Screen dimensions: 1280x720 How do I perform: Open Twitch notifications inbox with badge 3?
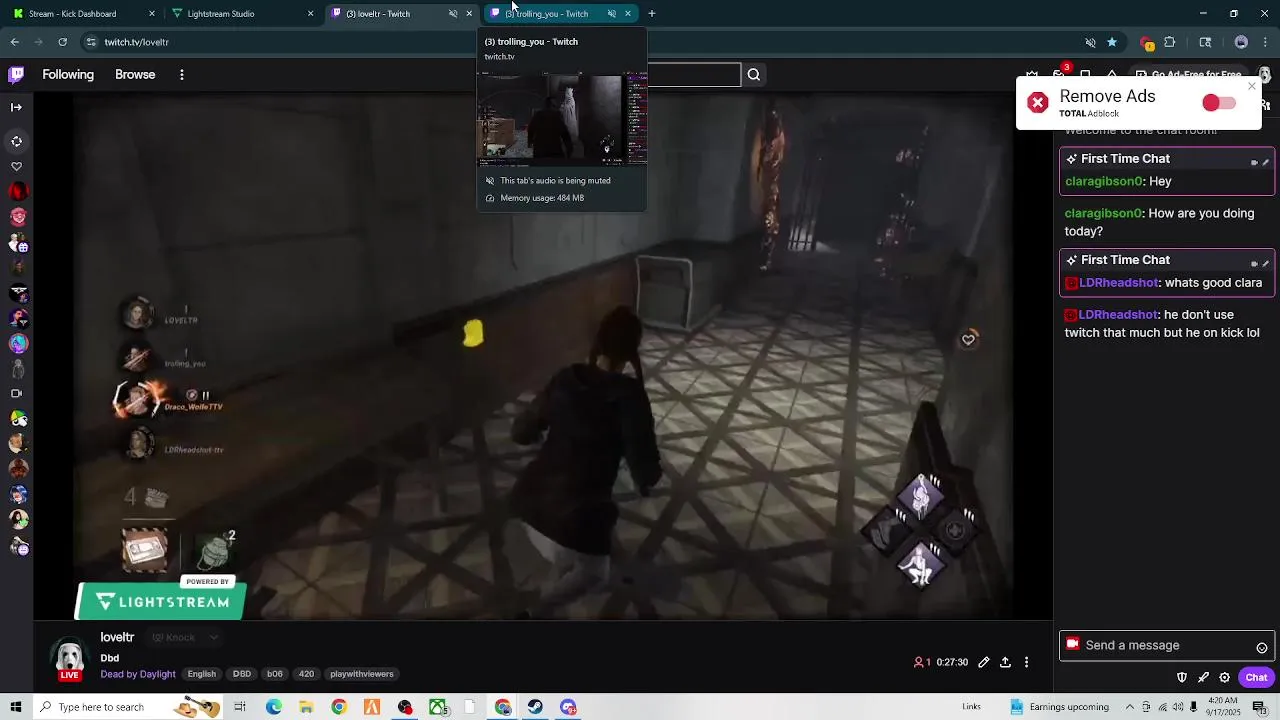1060,73
